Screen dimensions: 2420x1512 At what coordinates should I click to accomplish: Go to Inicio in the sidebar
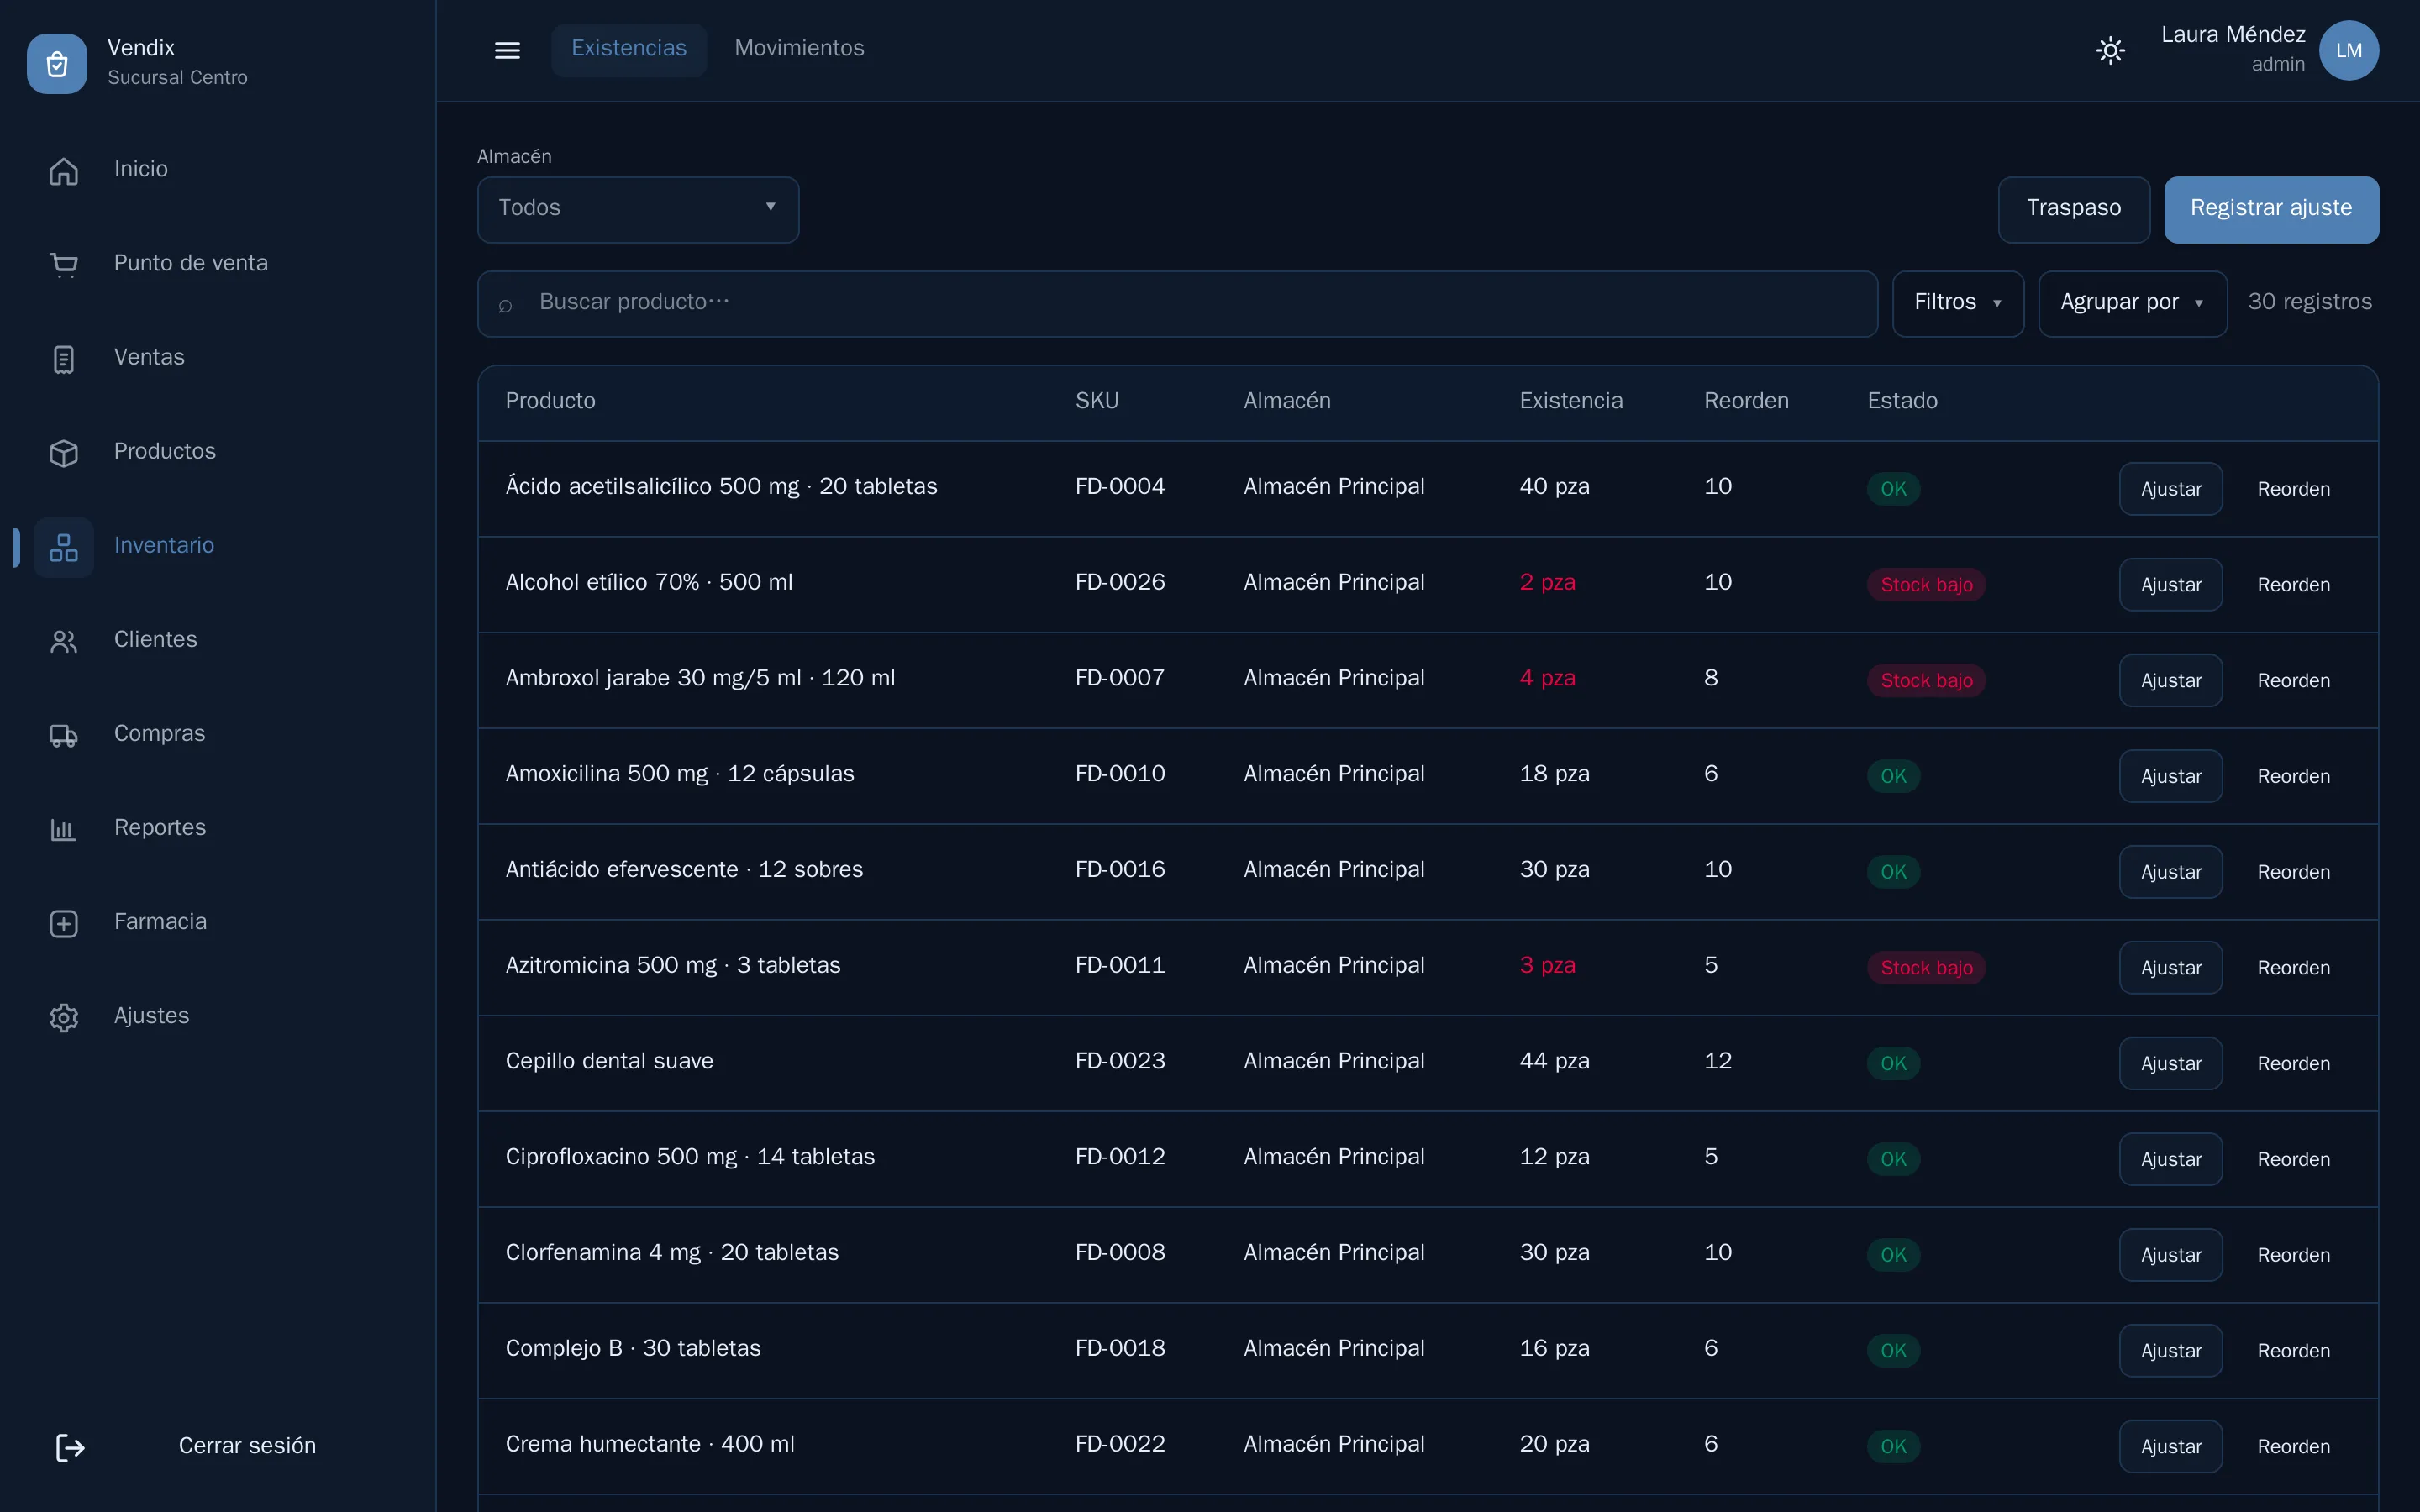[x=141, y=169]
